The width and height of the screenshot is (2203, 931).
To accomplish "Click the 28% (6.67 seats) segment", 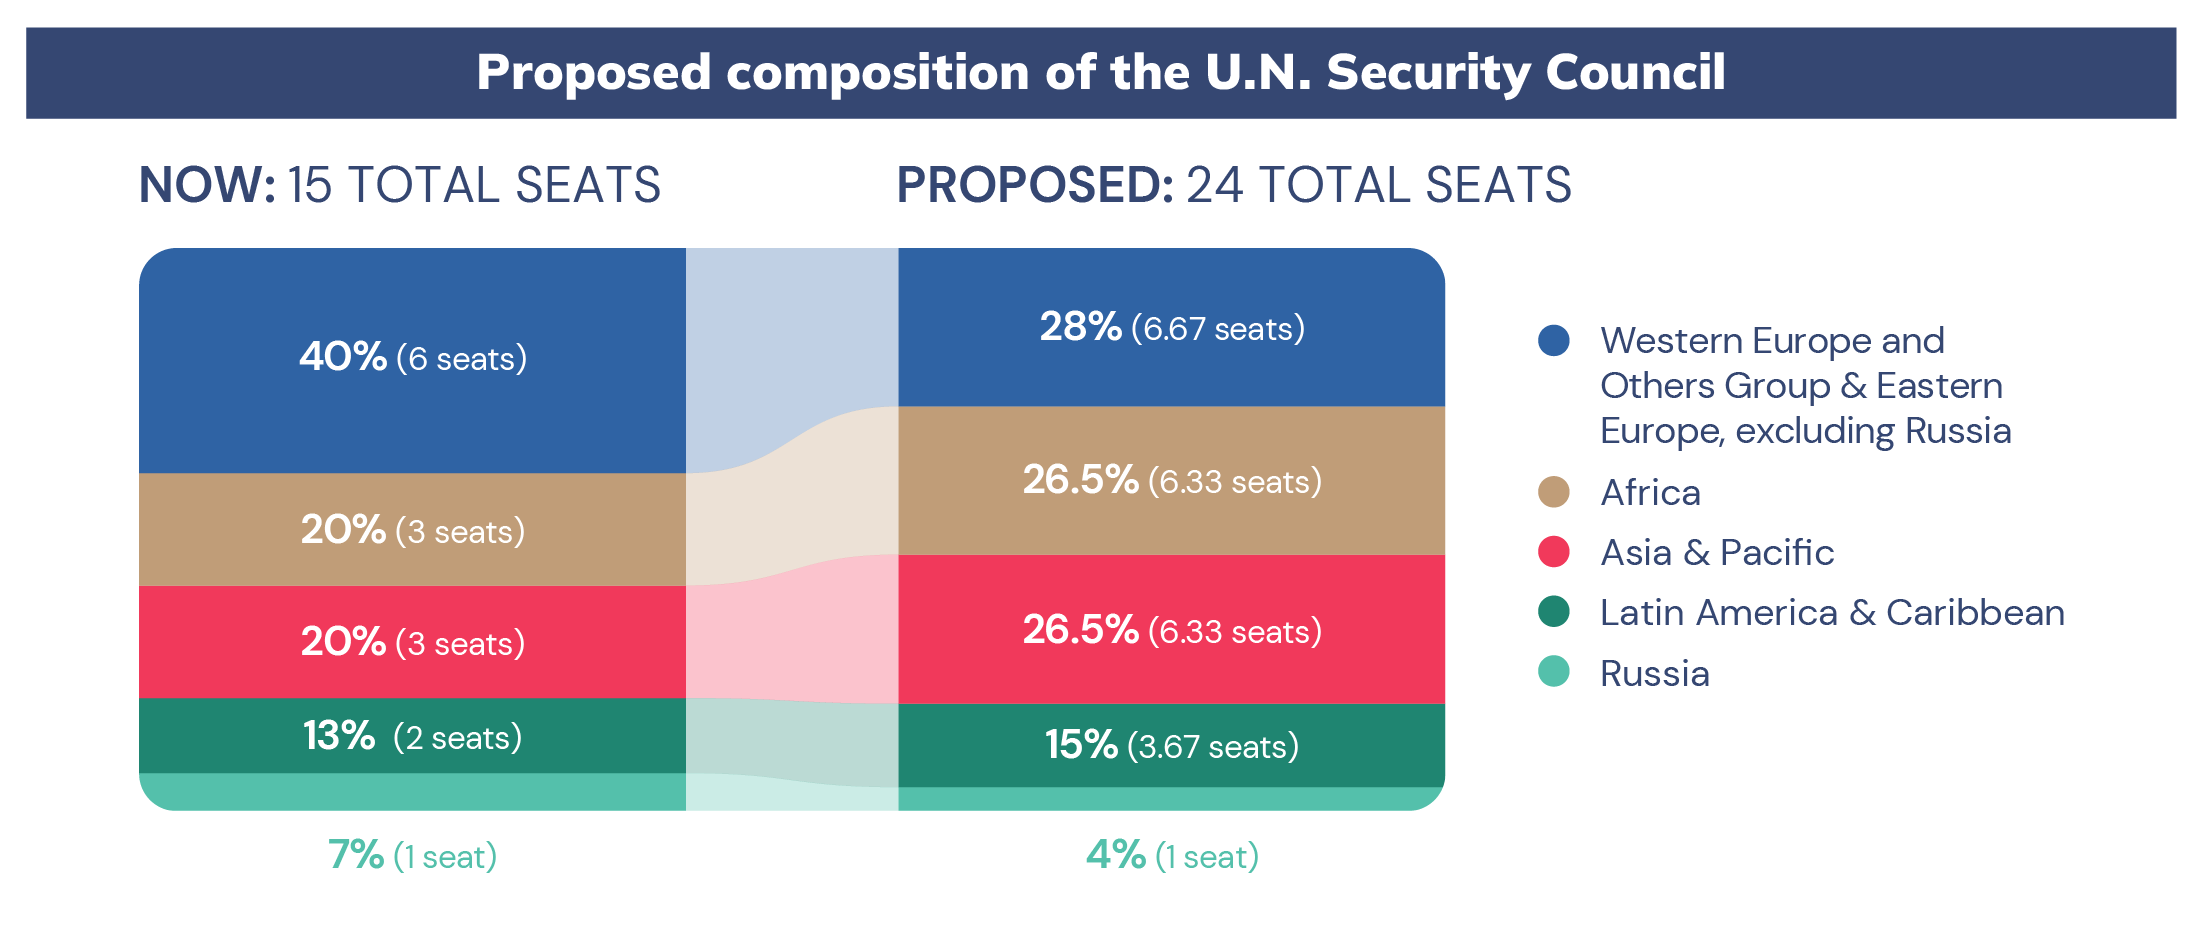I will (1171, 327).
